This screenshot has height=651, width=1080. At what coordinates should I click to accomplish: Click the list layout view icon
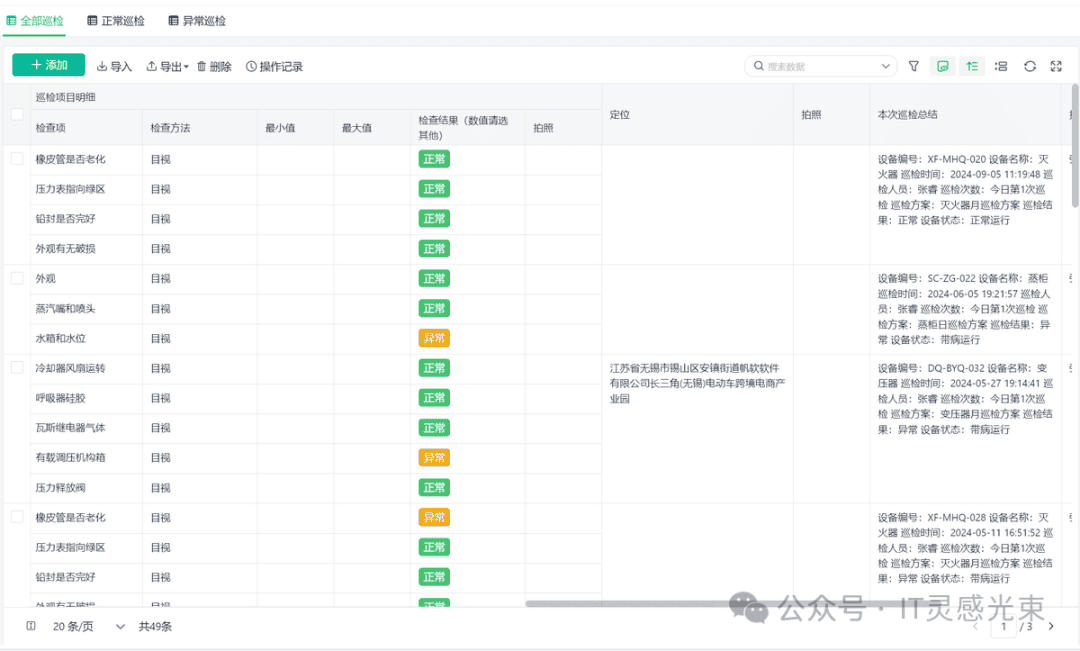click(1001, 66)
